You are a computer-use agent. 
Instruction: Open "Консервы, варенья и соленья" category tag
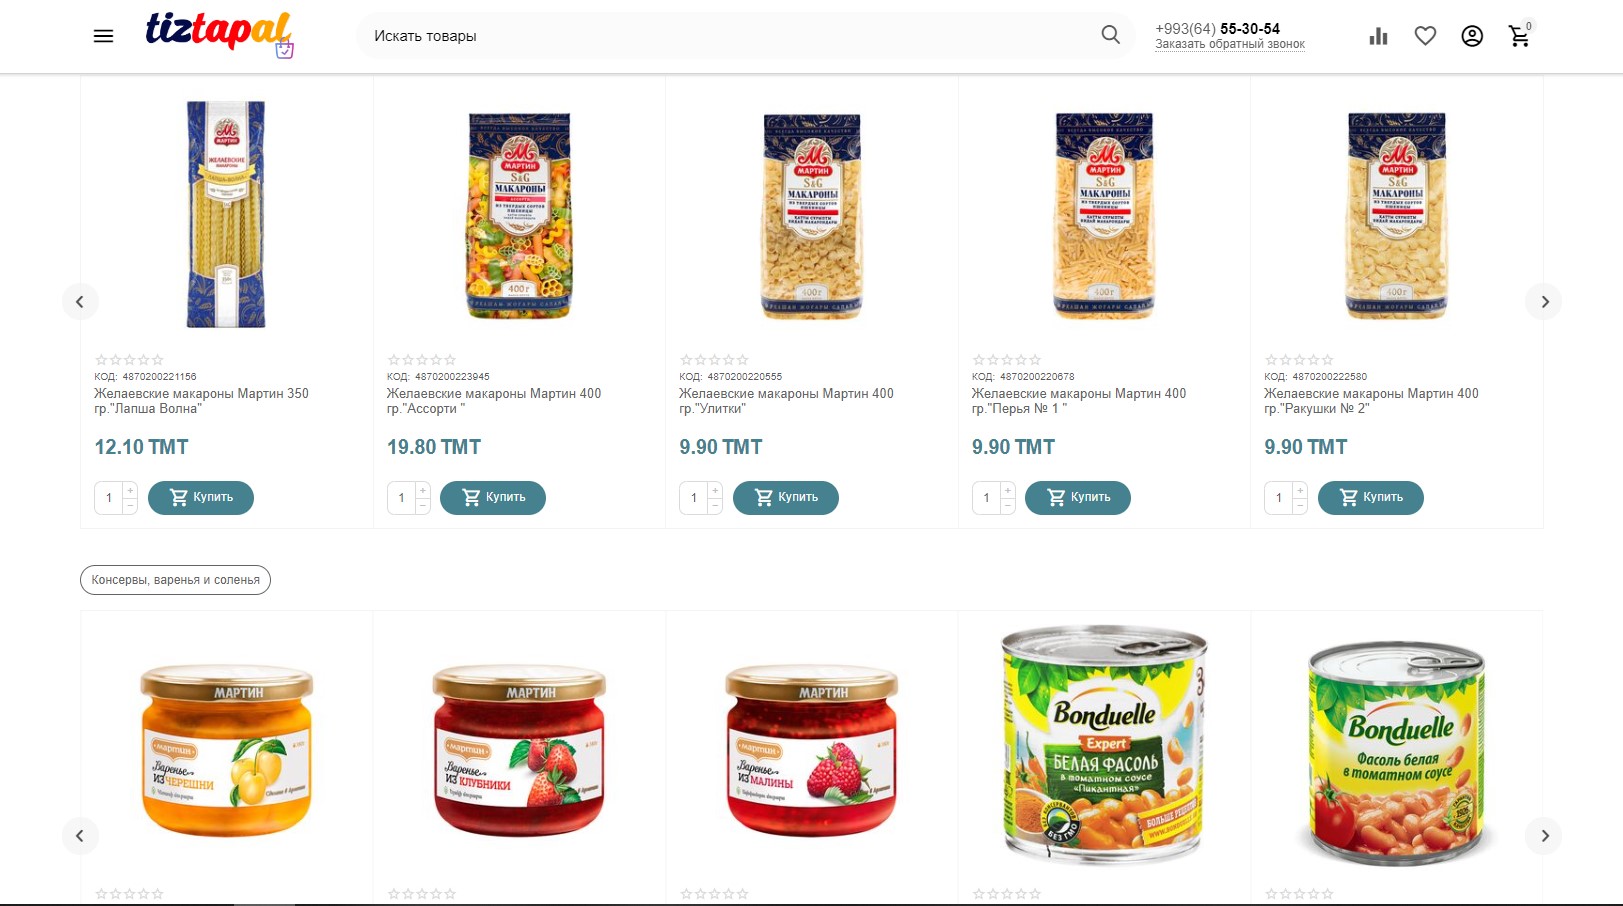175,580
